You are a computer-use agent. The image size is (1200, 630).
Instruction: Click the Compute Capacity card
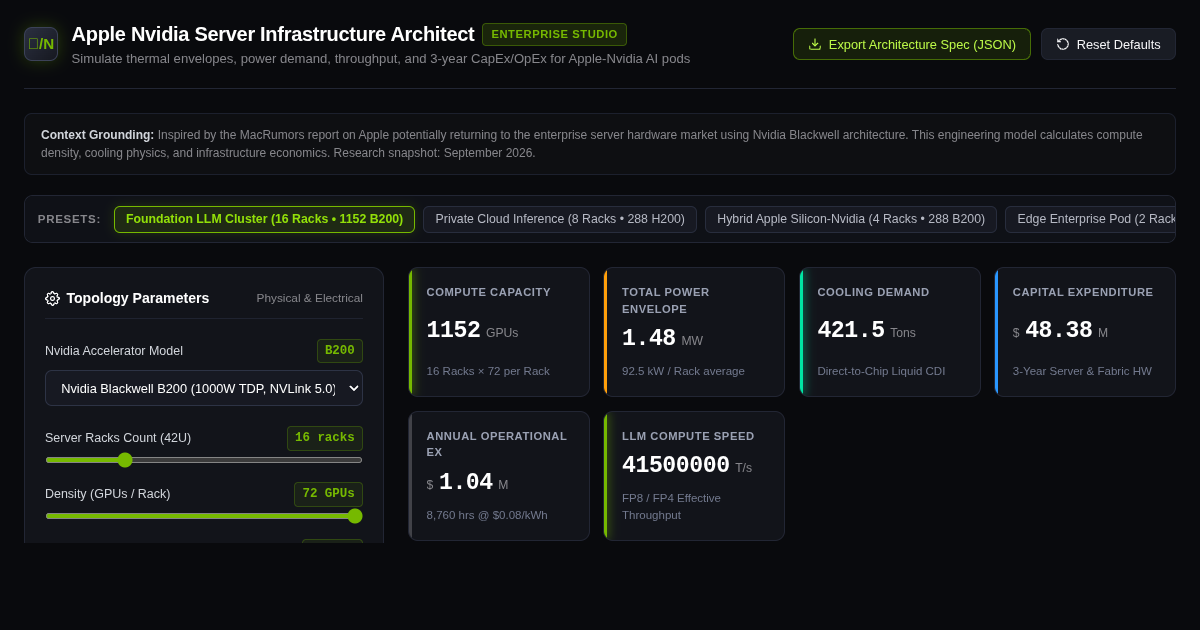499,332
